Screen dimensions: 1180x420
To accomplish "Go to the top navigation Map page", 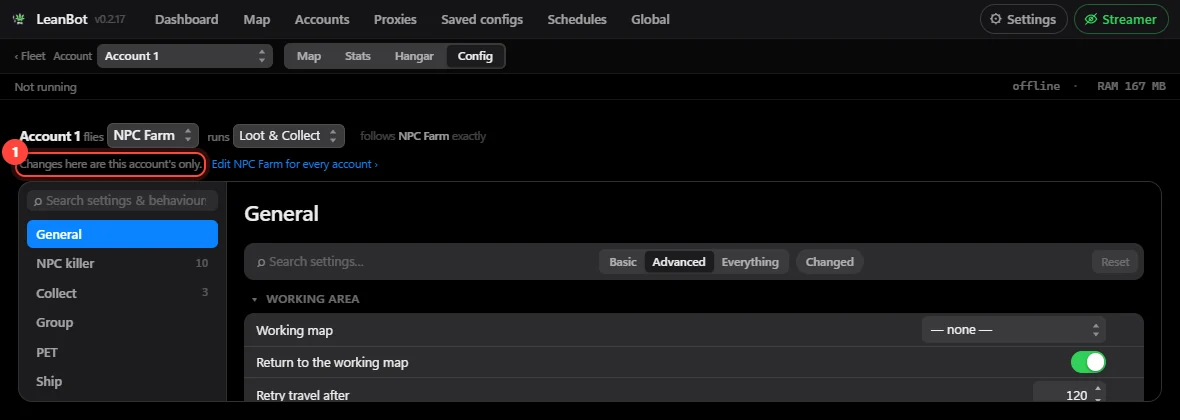I will coord(257,20).
